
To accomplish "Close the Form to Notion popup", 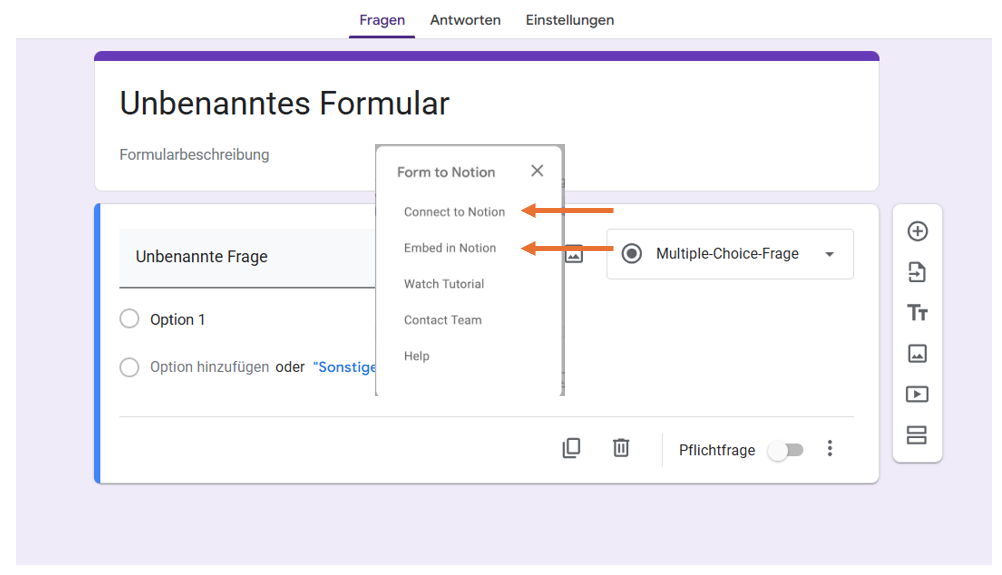I will pyautogui.click(x=537, y=171).
